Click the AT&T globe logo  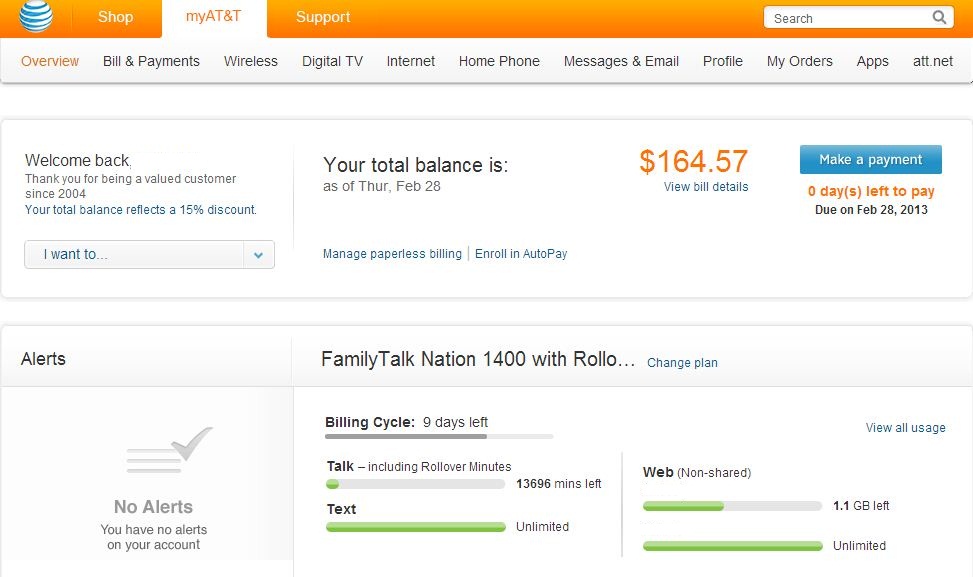[x=35, y=16]
